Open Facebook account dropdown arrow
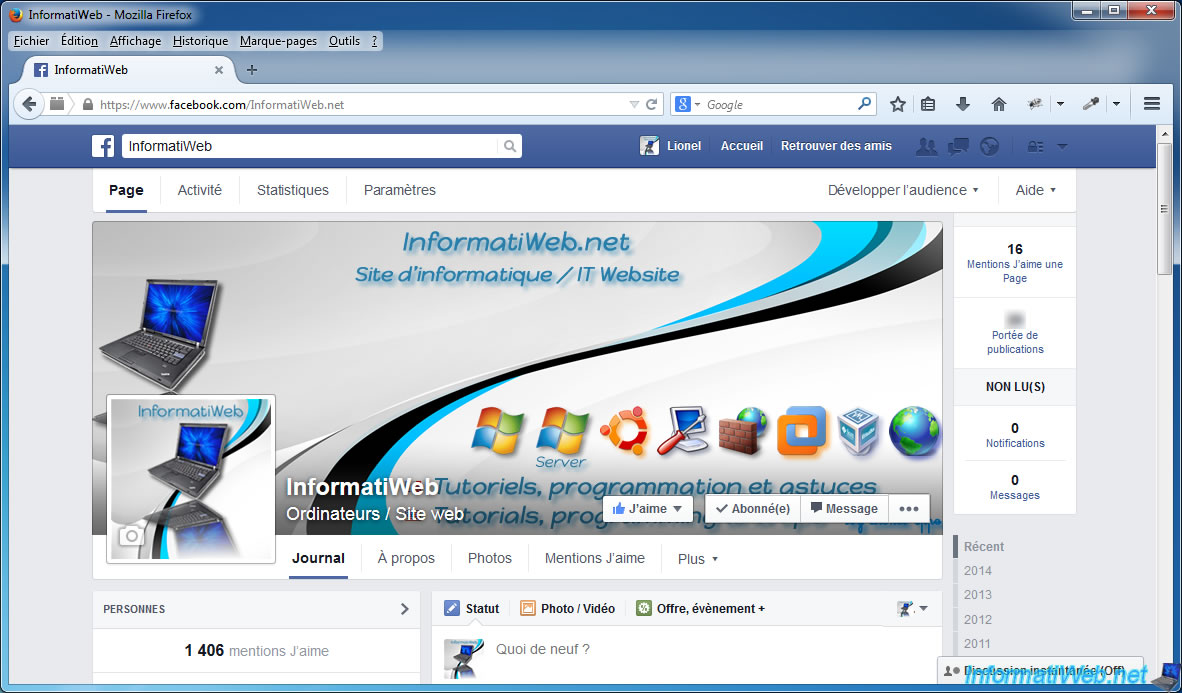This screenshot has height=693, width=1182. point(1062,146)
